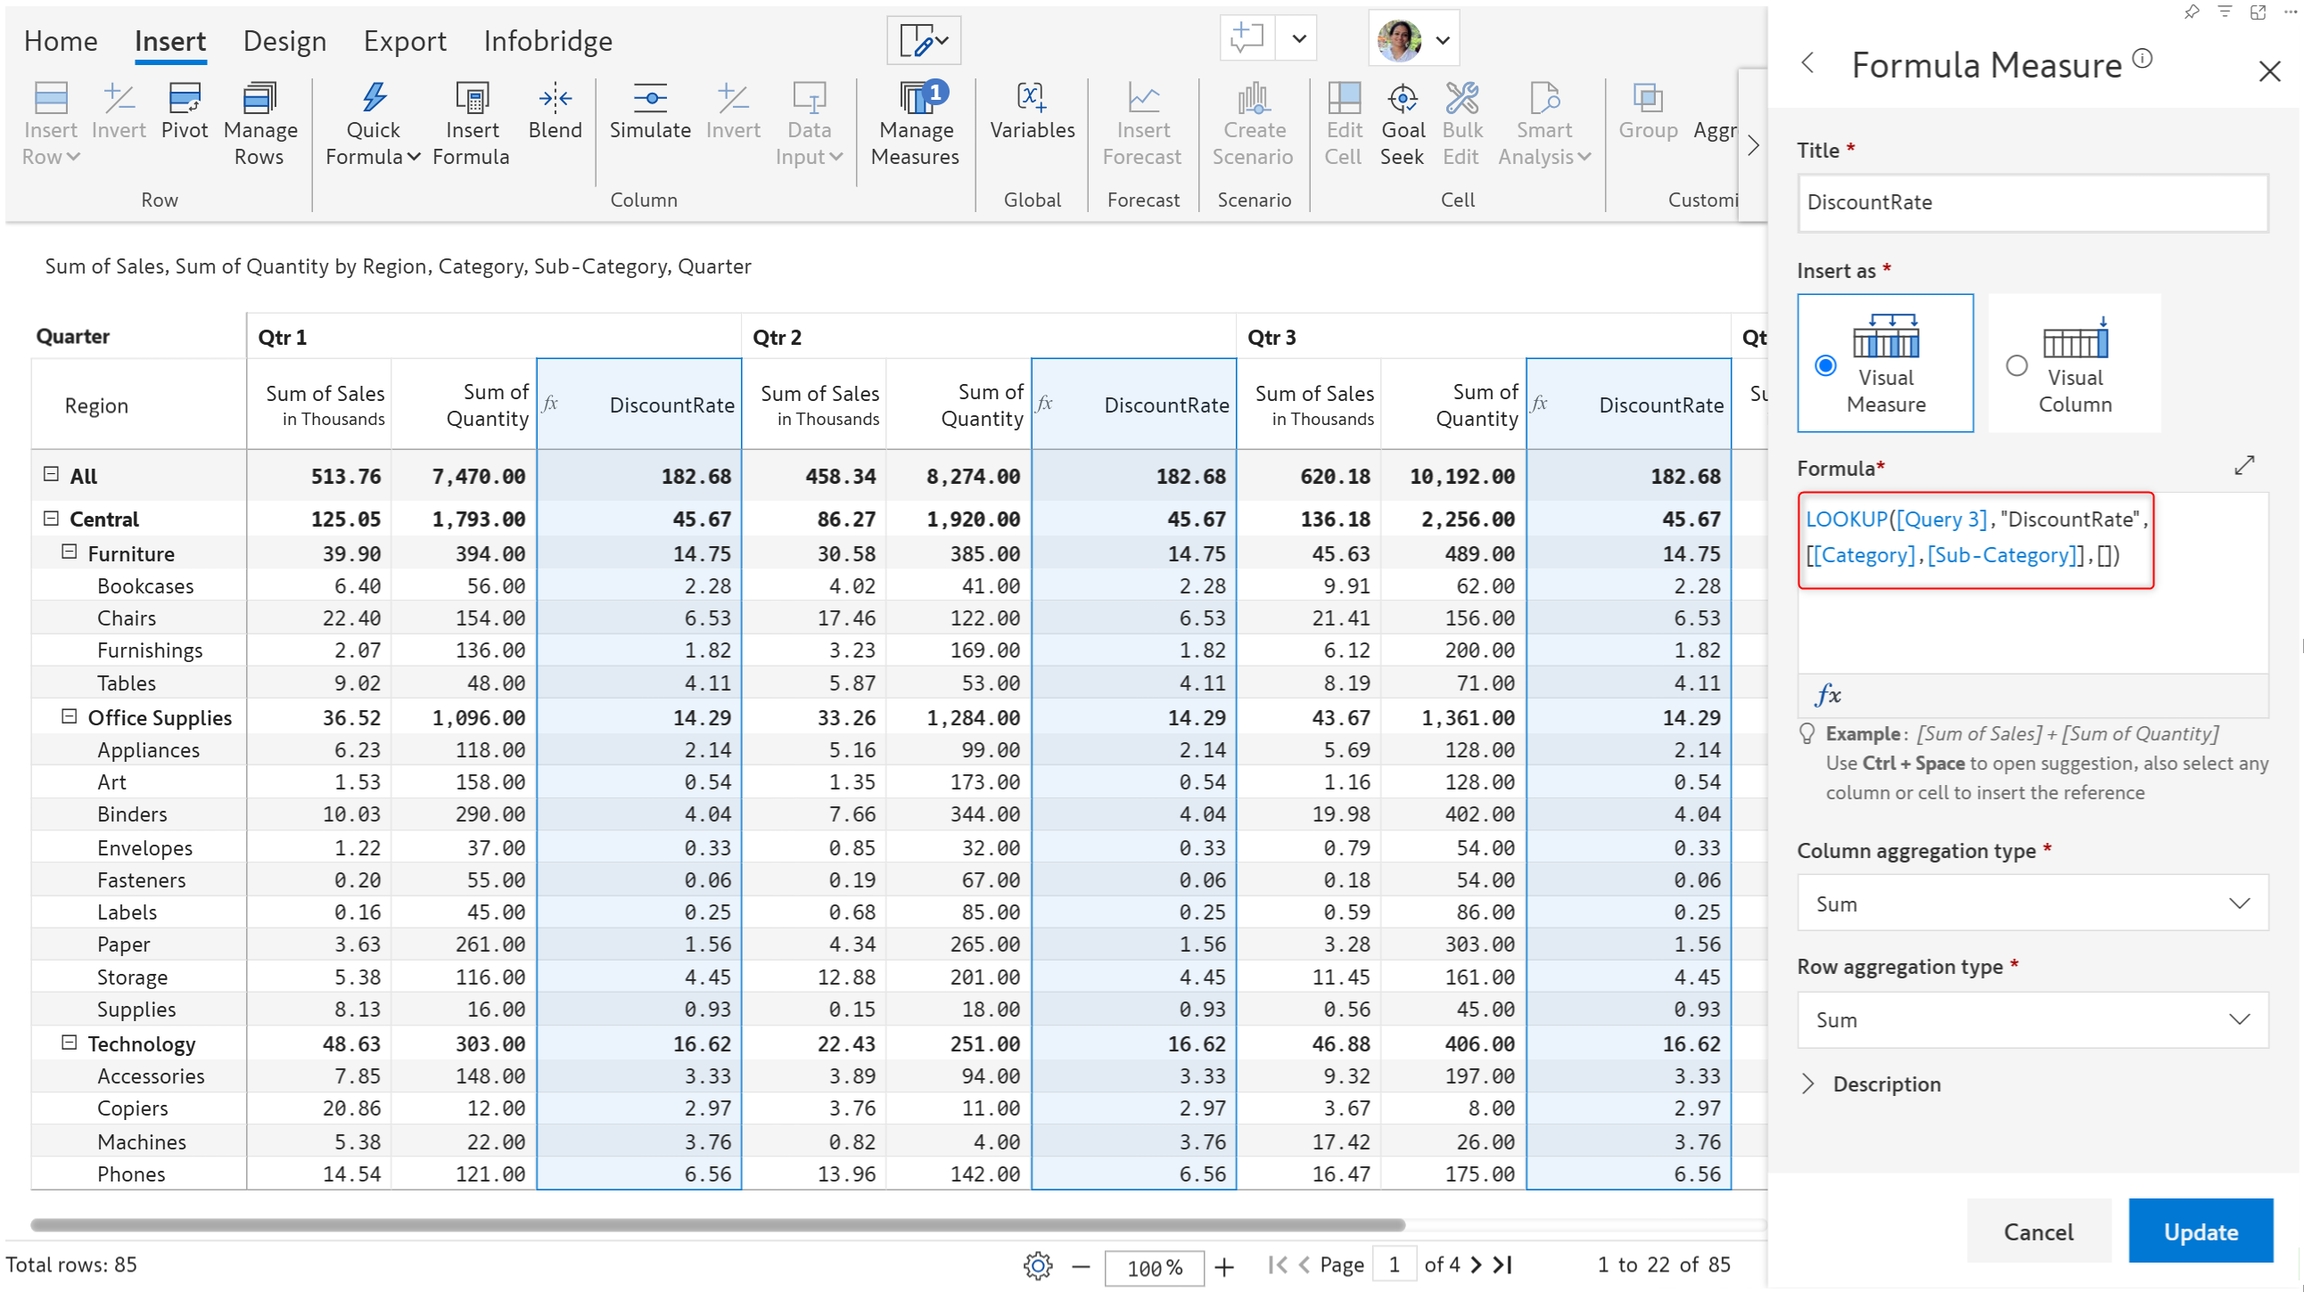Expand the Description section
Image resolution: width=2304 pixels, height=1292 pixels.
(1808, 1084)
